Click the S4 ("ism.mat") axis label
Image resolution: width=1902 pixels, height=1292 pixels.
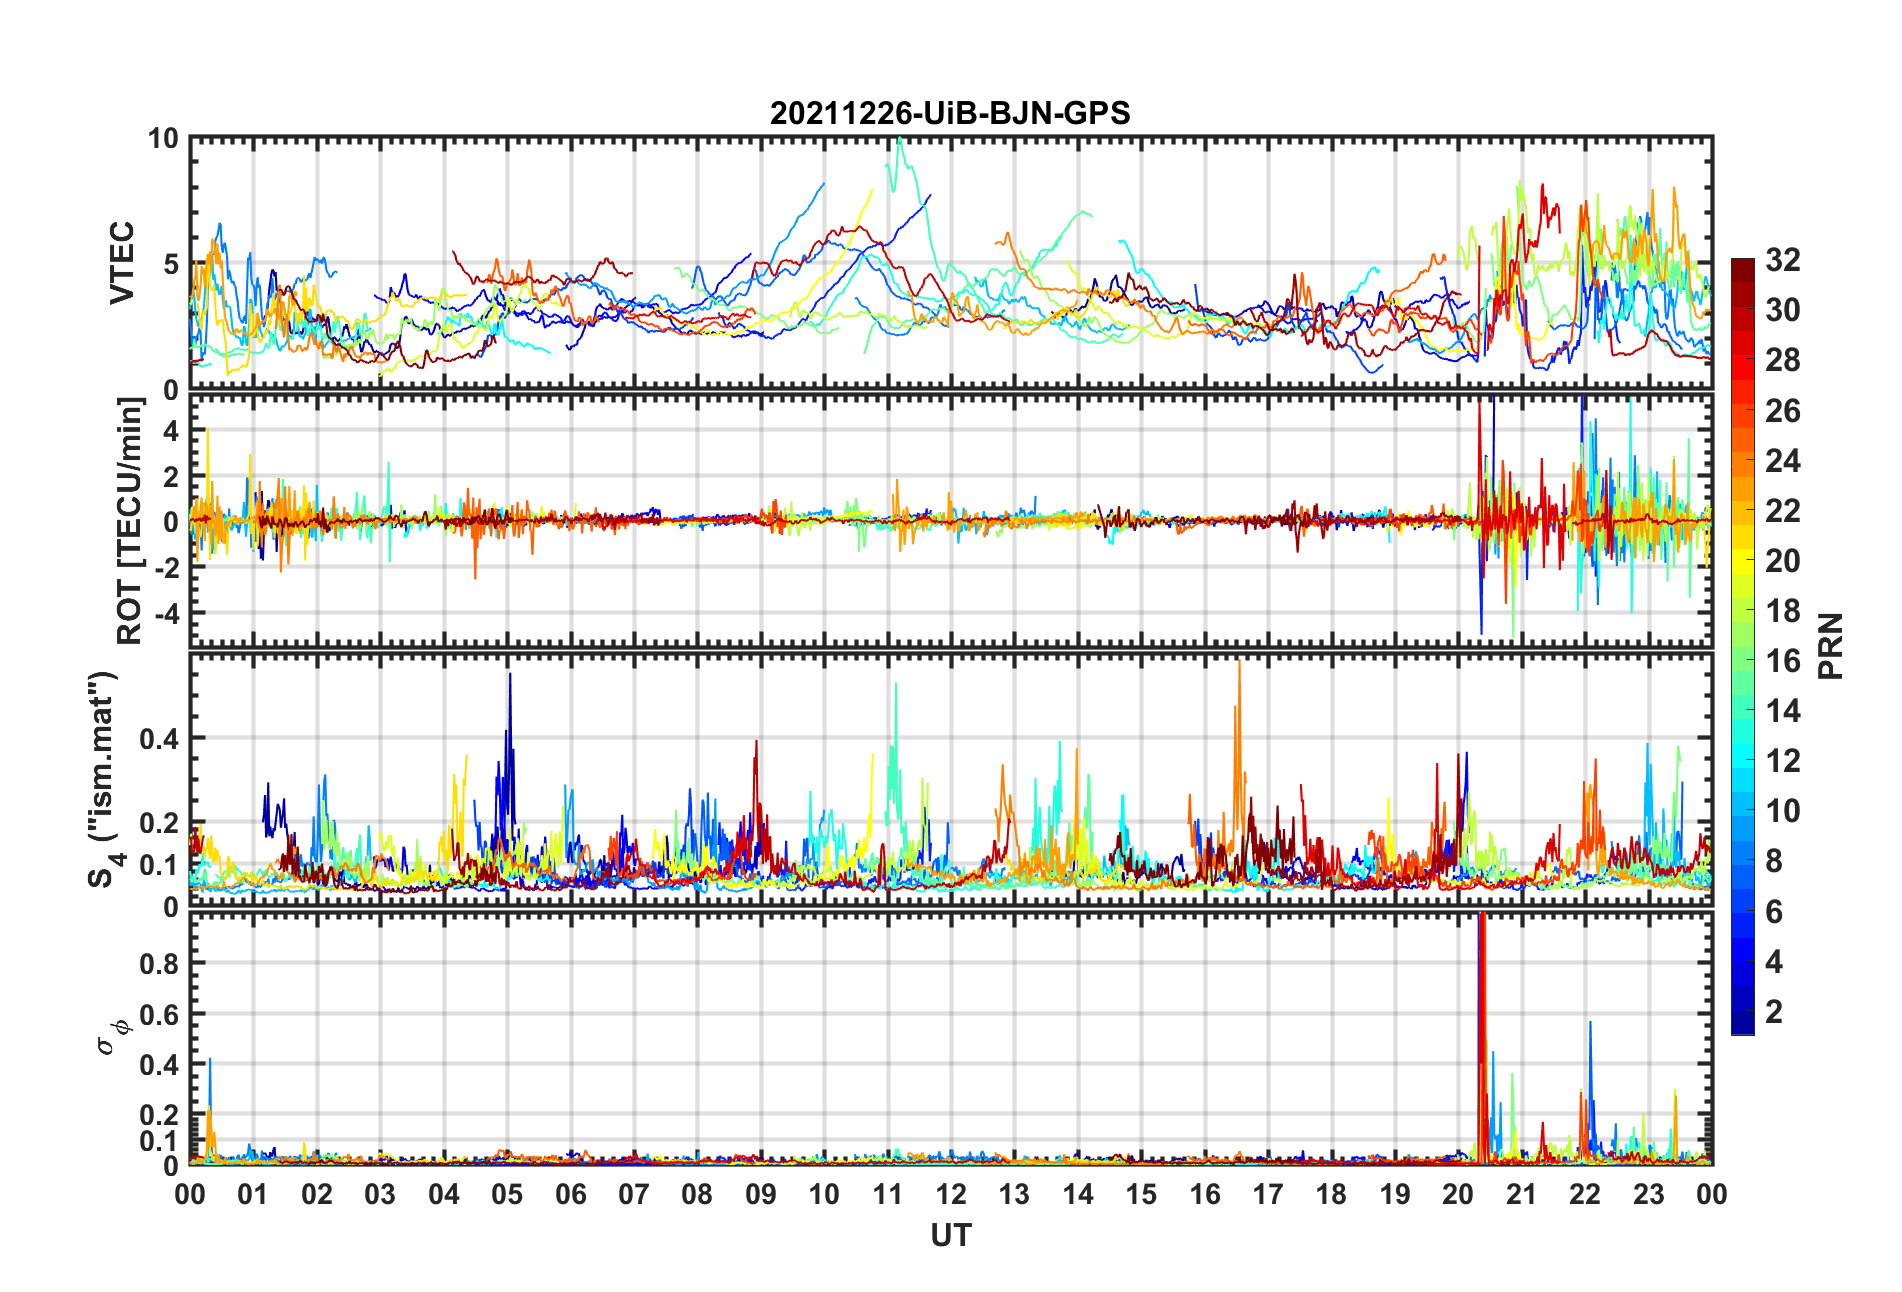point(104,780)
